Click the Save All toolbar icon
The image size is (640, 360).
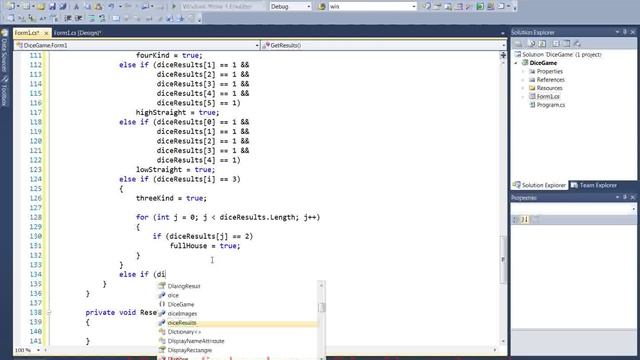pyautogui.click(x=62, y=7)
